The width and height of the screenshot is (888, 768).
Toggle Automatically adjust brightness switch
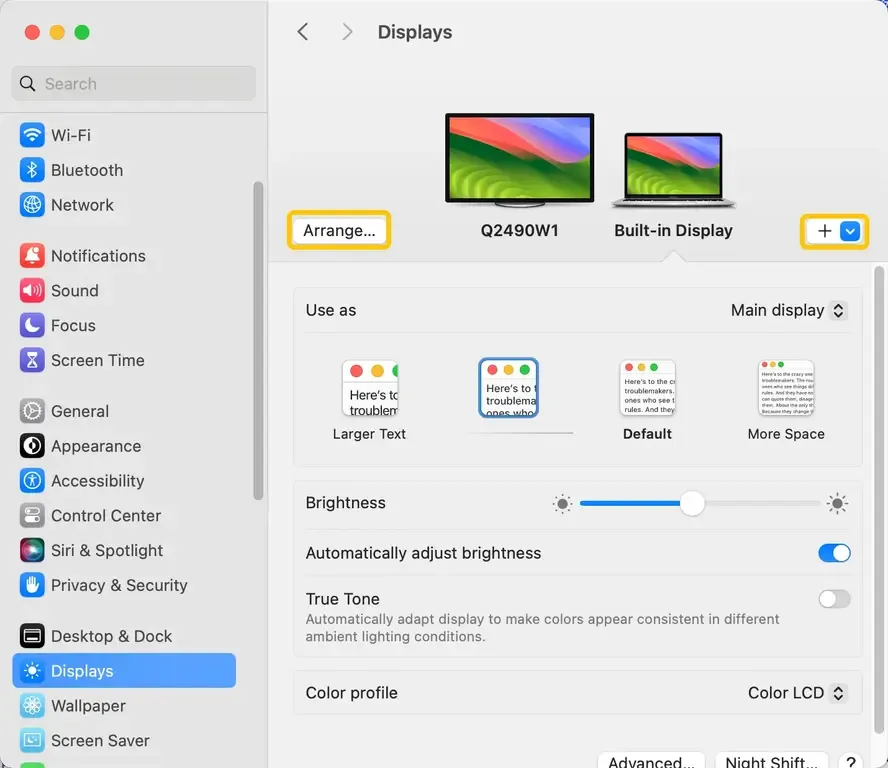(834, 553)
